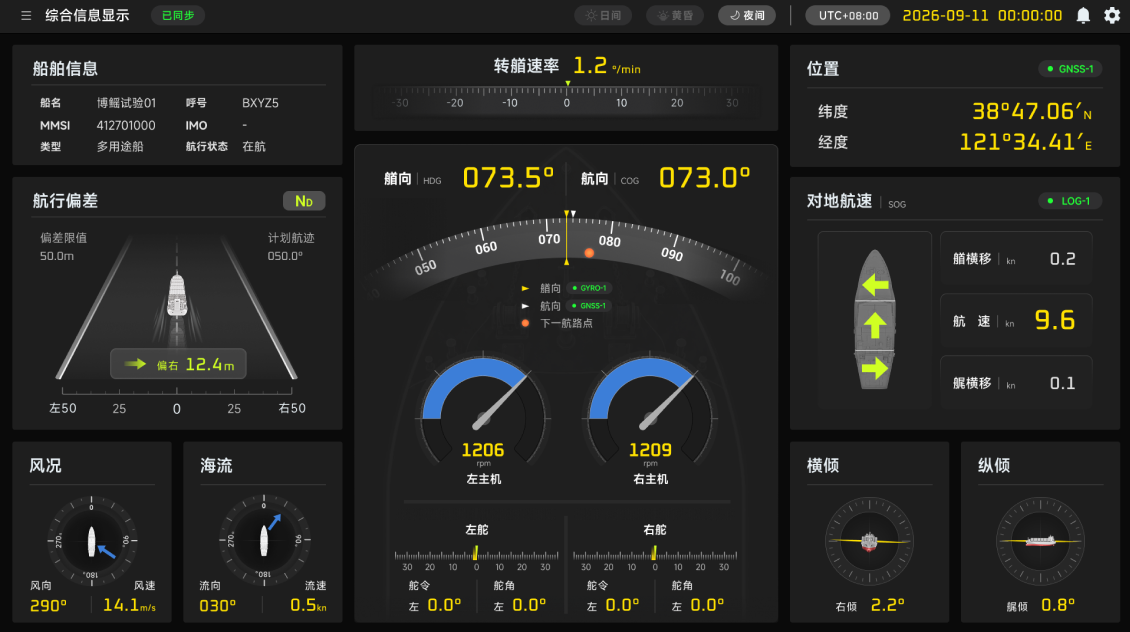Open the UTC+08:00 time zone selector
Viewport: 1130px width, 632px height.
click(x=848, y=15)
